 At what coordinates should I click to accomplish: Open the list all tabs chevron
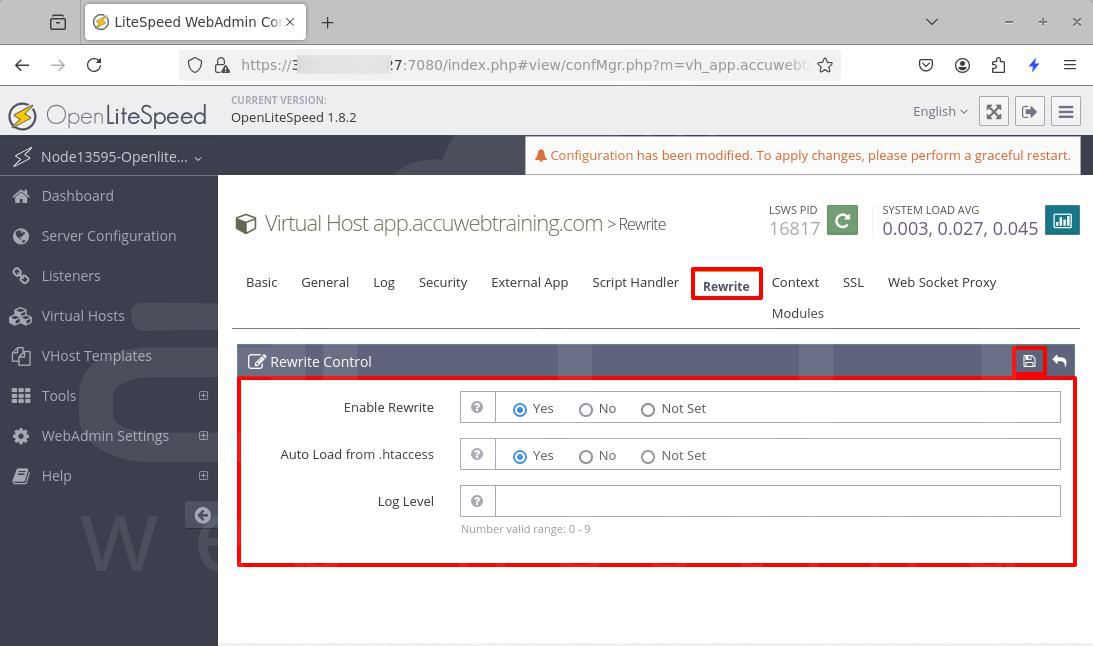(x=931, y=22)
